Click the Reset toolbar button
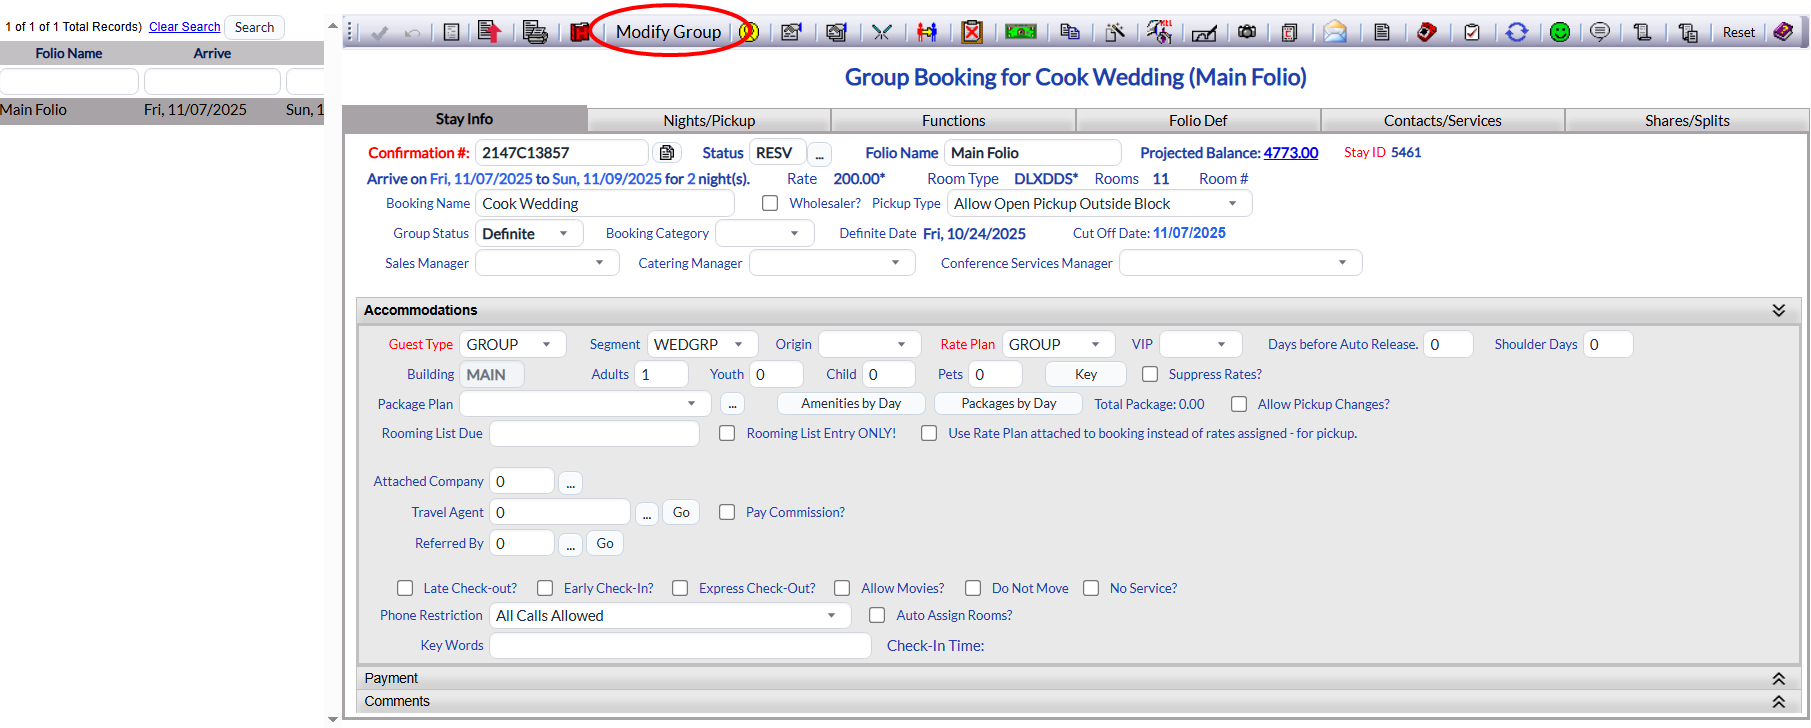Viewport: 1811px width, 728px height. tap(1738, 32)
